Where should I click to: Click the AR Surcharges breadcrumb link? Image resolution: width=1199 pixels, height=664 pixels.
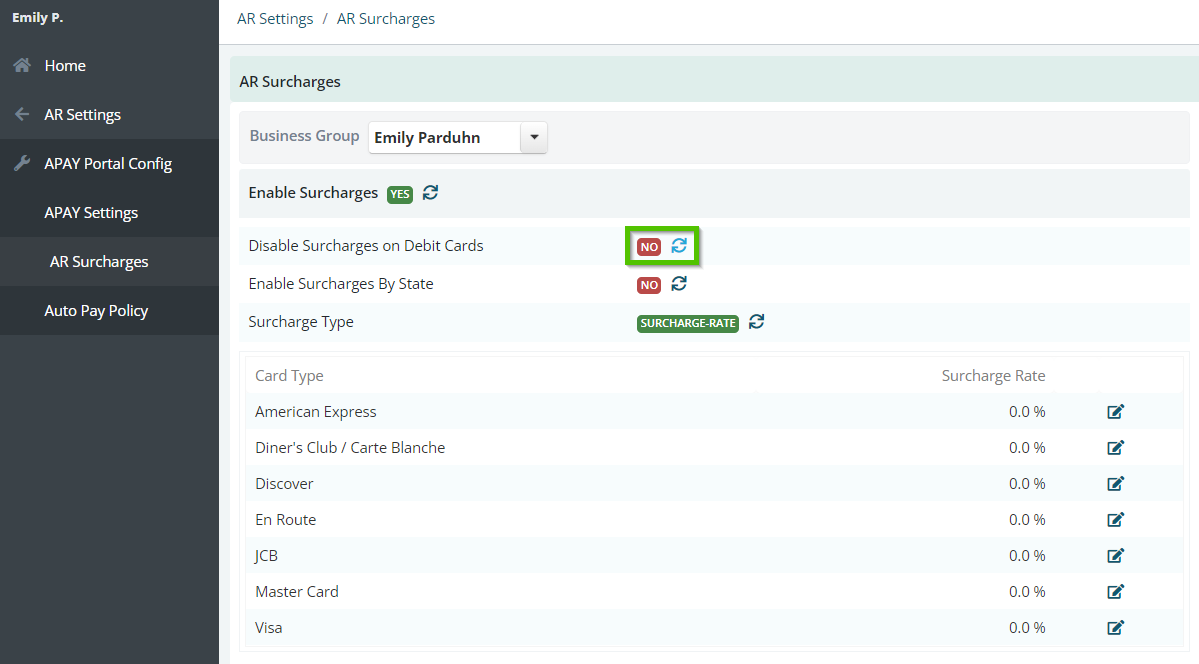(386, 19)
